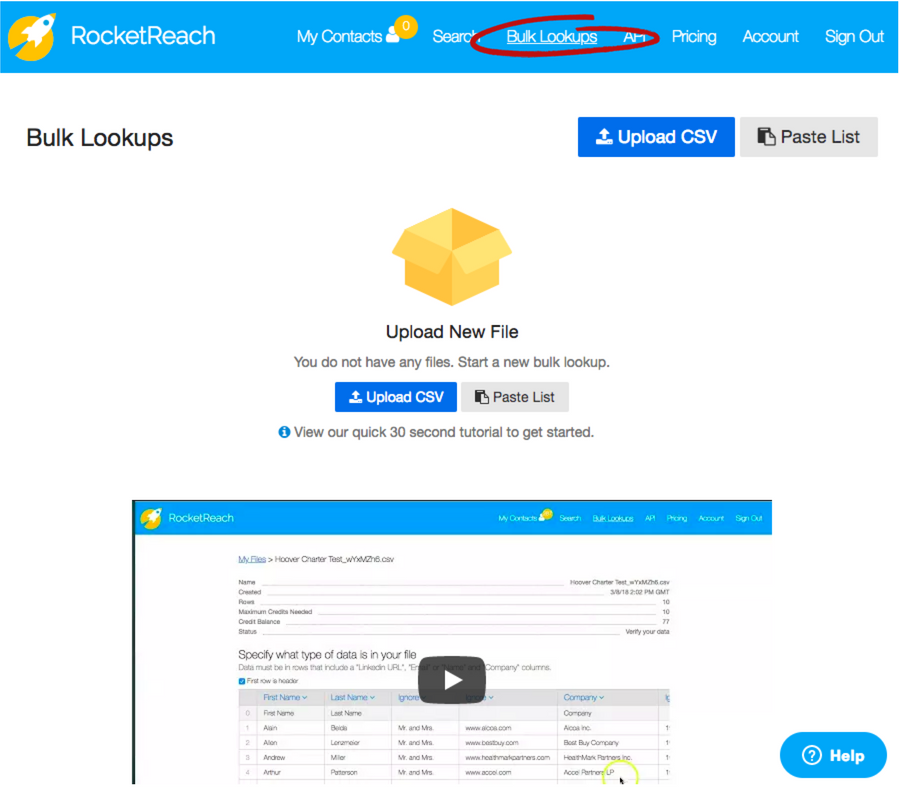The image size is (900, 791).
Task: Click the RocketReach rocket logo
Action: [32, 36]
